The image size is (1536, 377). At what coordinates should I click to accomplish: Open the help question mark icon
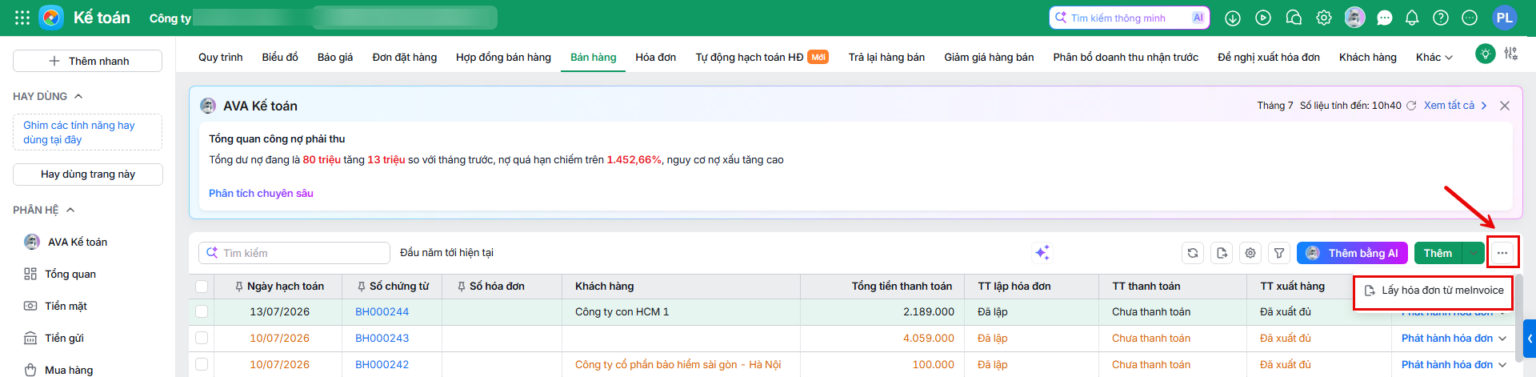coord(1440,17)
